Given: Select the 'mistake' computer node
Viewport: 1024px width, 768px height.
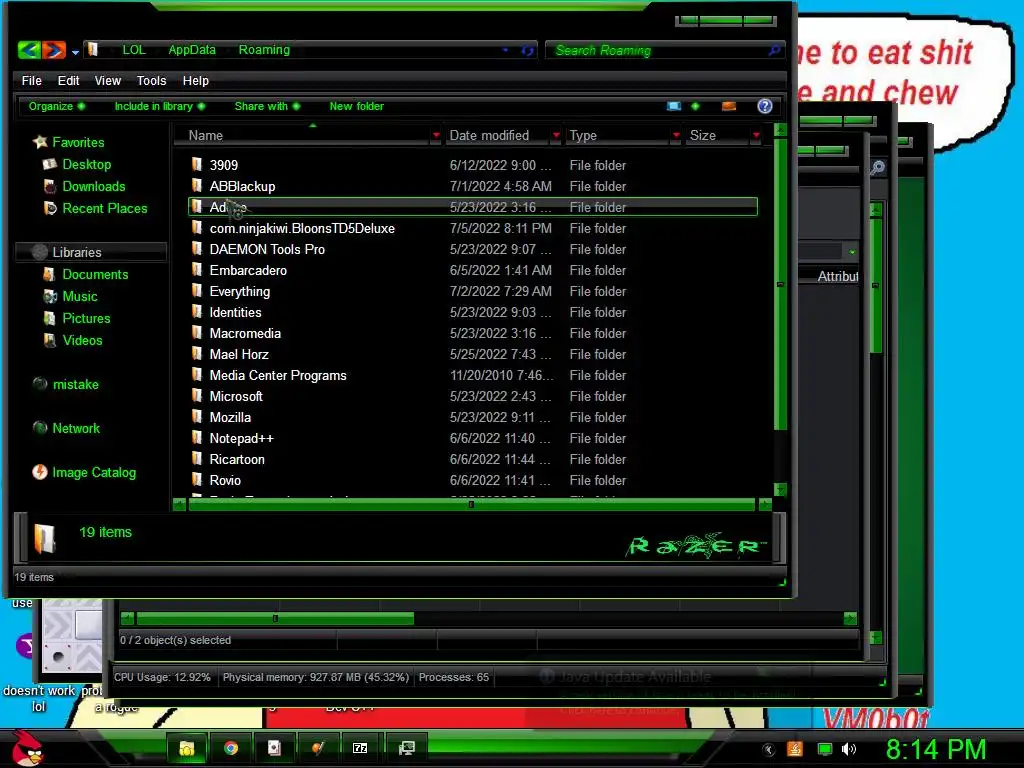Looking at the screenshot, I should (x=75, y=385).
